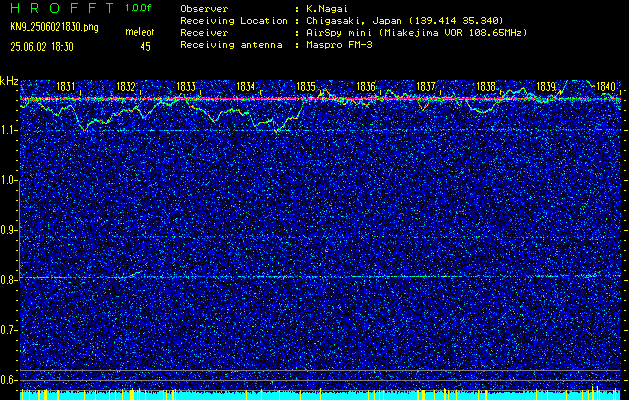Click the 0.6 frequency axis label
This screenshot has width=629, height=400.
pyautogui.click(x=9, y=380)
